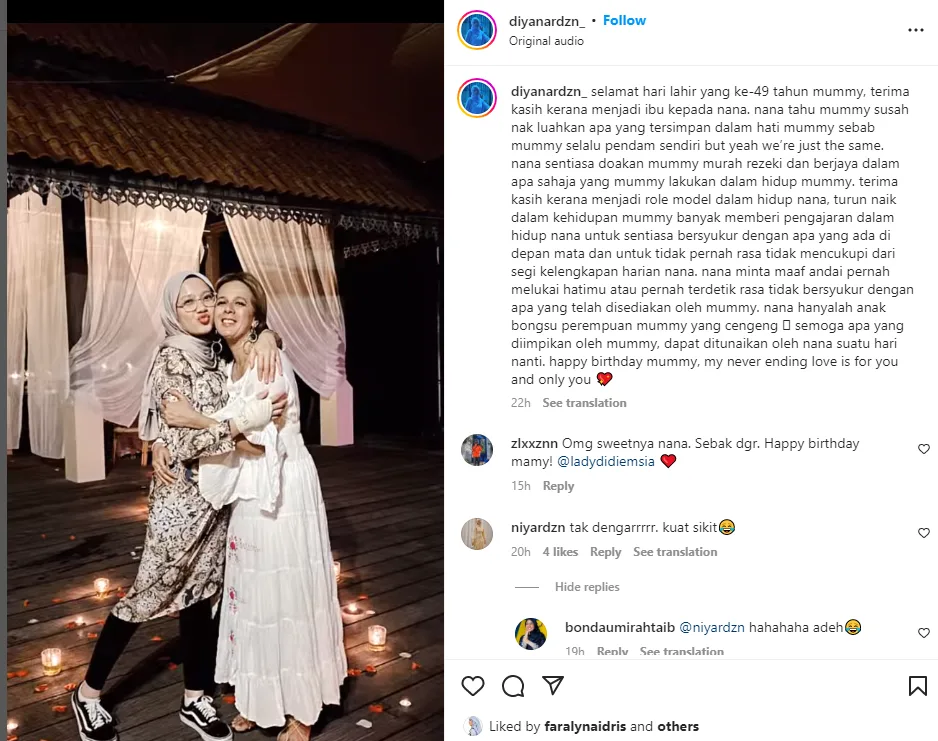
Task: Open the mother-daughter photo
Action: (x=225, y=382)
